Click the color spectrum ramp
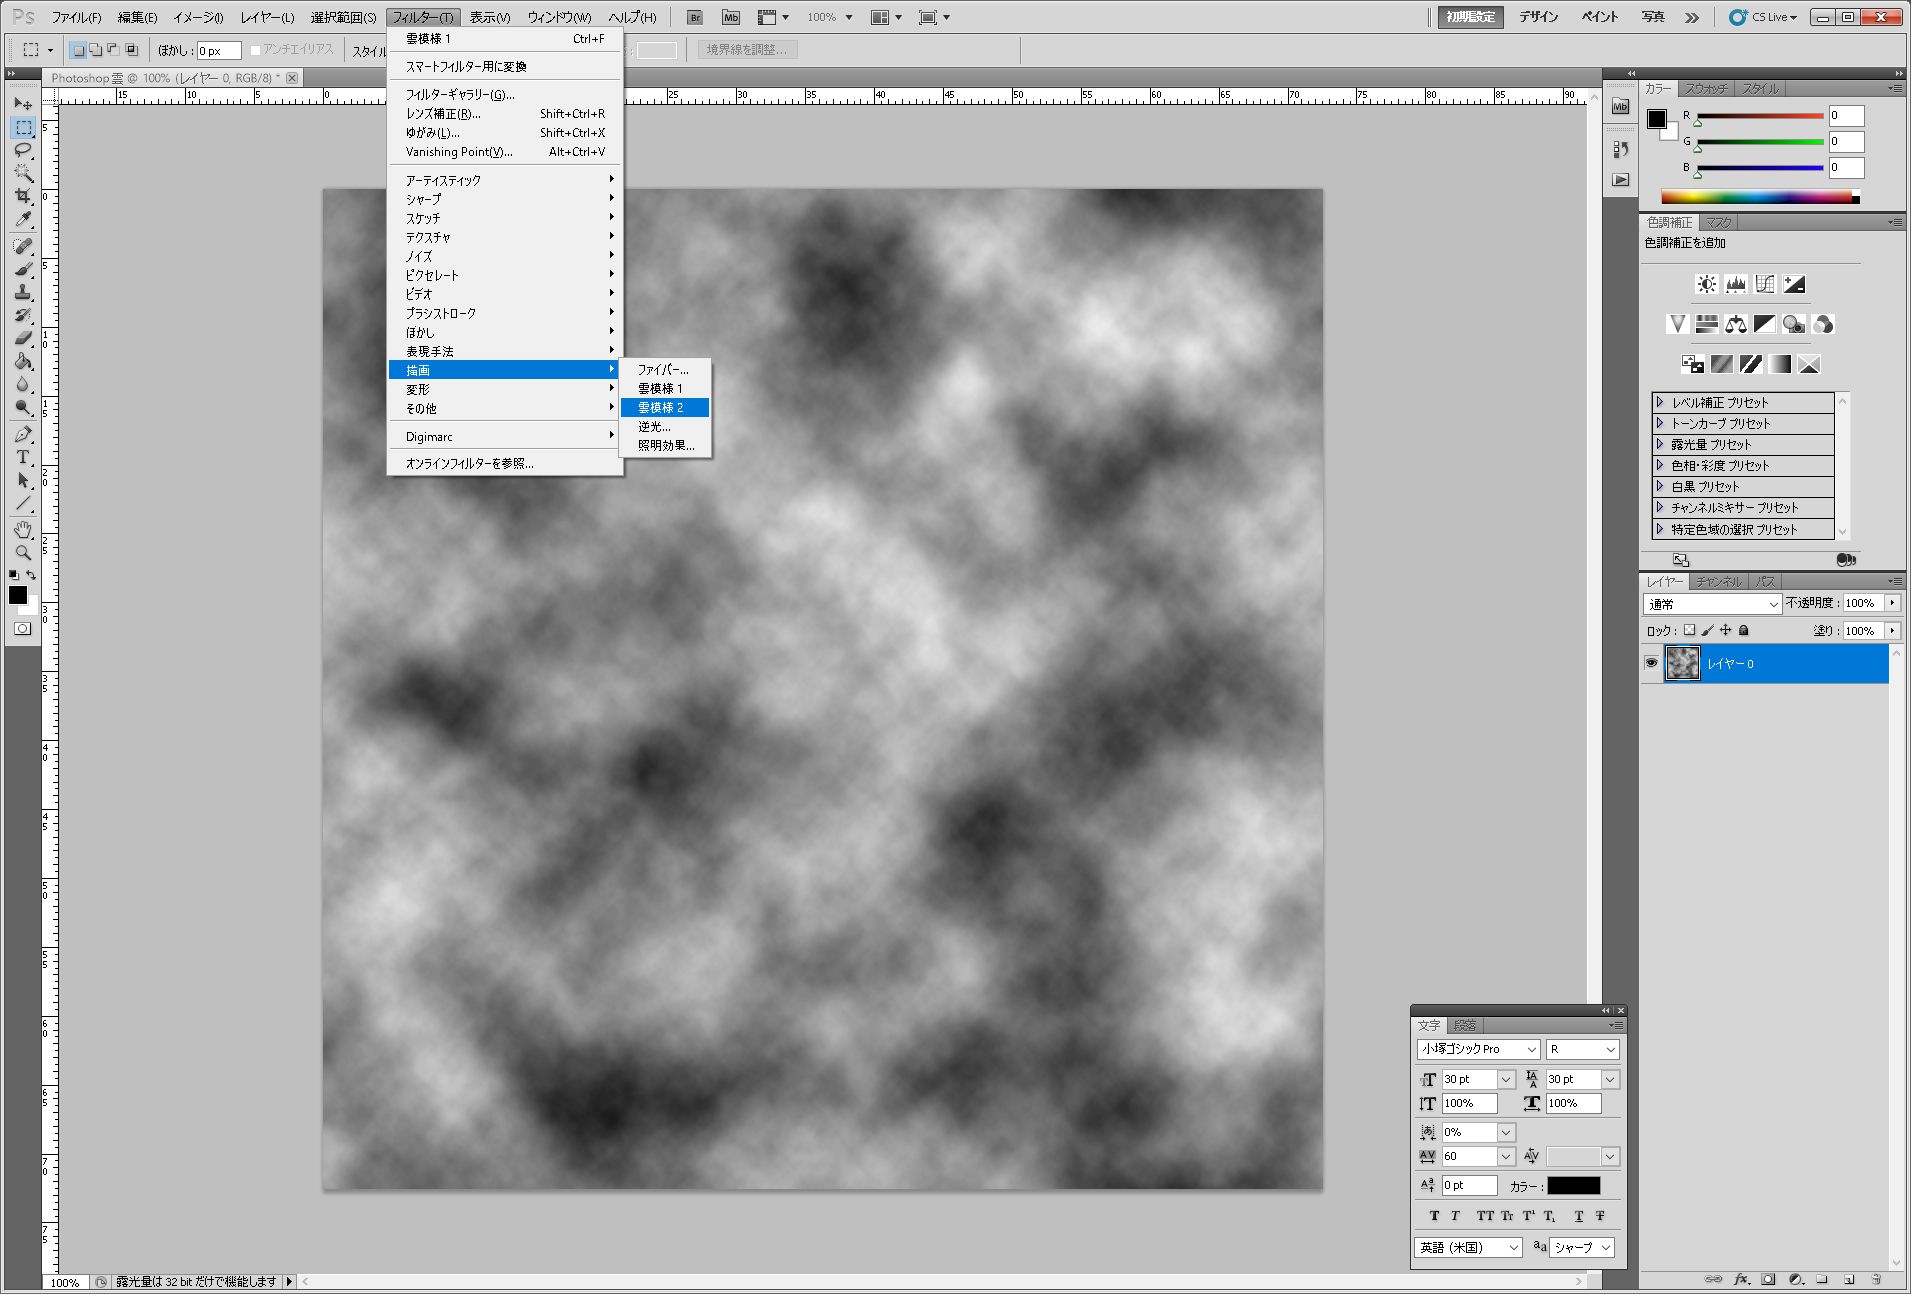 coord(1760,197)
